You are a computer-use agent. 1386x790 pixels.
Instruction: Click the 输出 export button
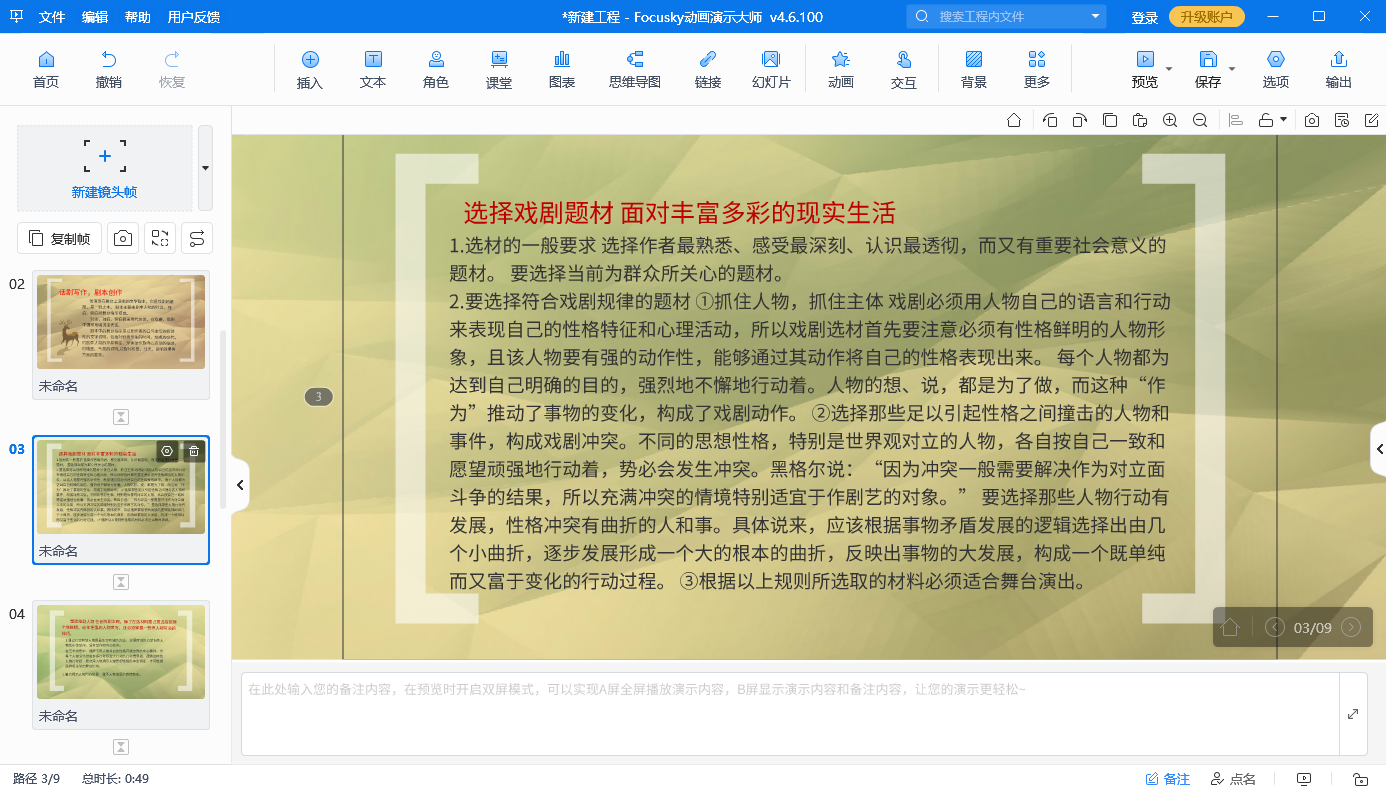point(1339,69)
